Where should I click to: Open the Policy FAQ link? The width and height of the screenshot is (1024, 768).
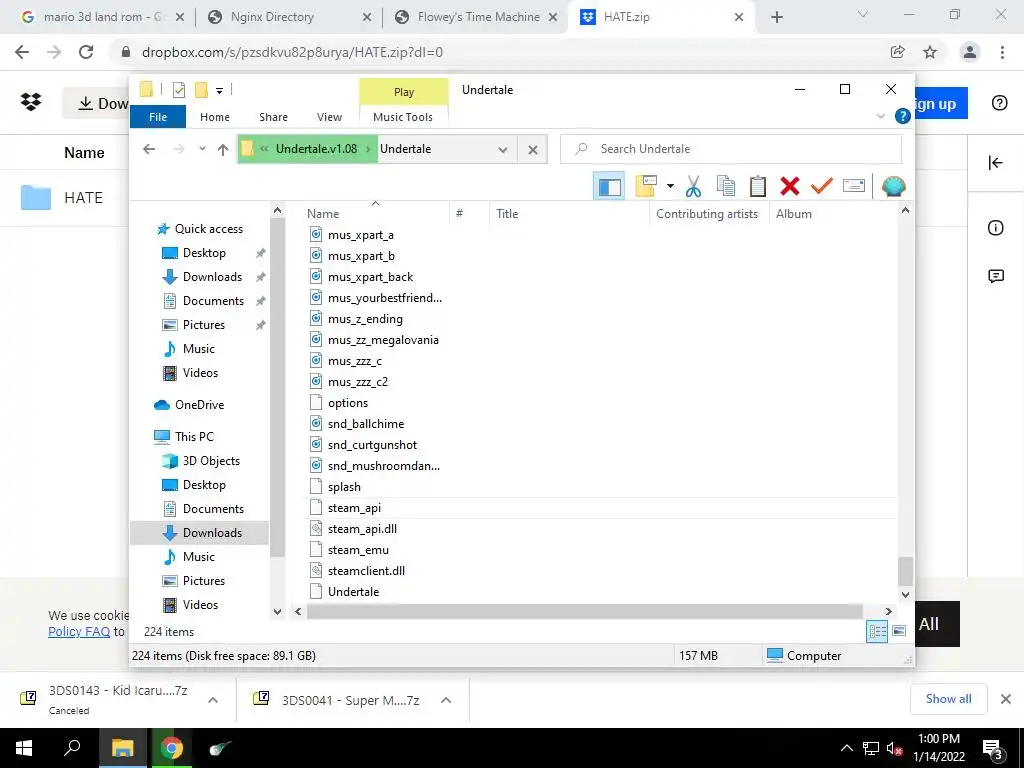point(79,632)
